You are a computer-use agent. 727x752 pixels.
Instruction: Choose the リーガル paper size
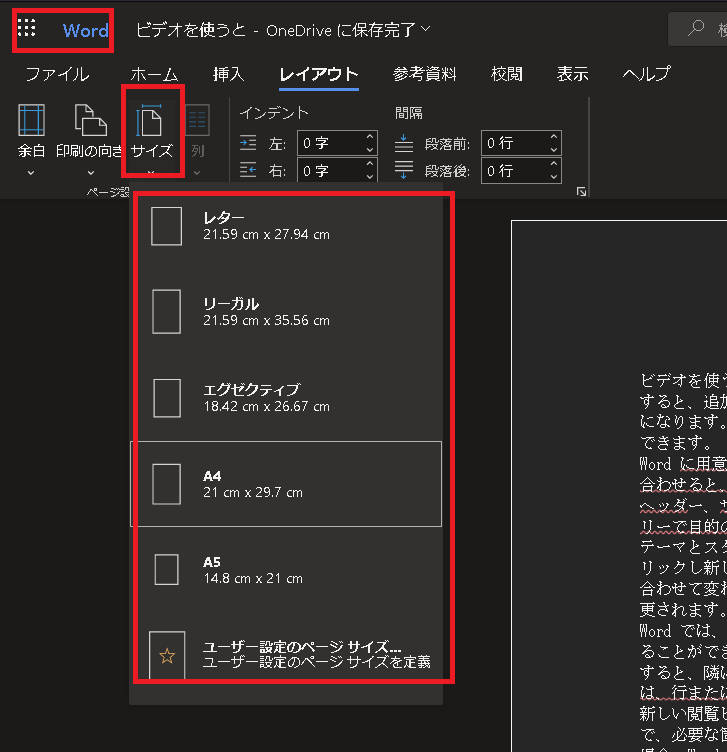click(286, 312)
